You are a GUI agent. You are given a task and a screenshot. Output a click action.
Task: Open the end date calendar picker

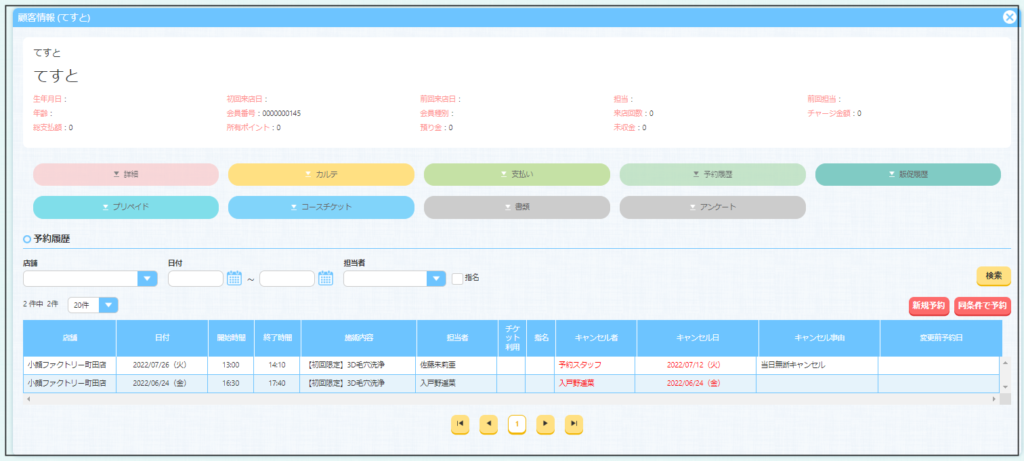coord(326,278)
